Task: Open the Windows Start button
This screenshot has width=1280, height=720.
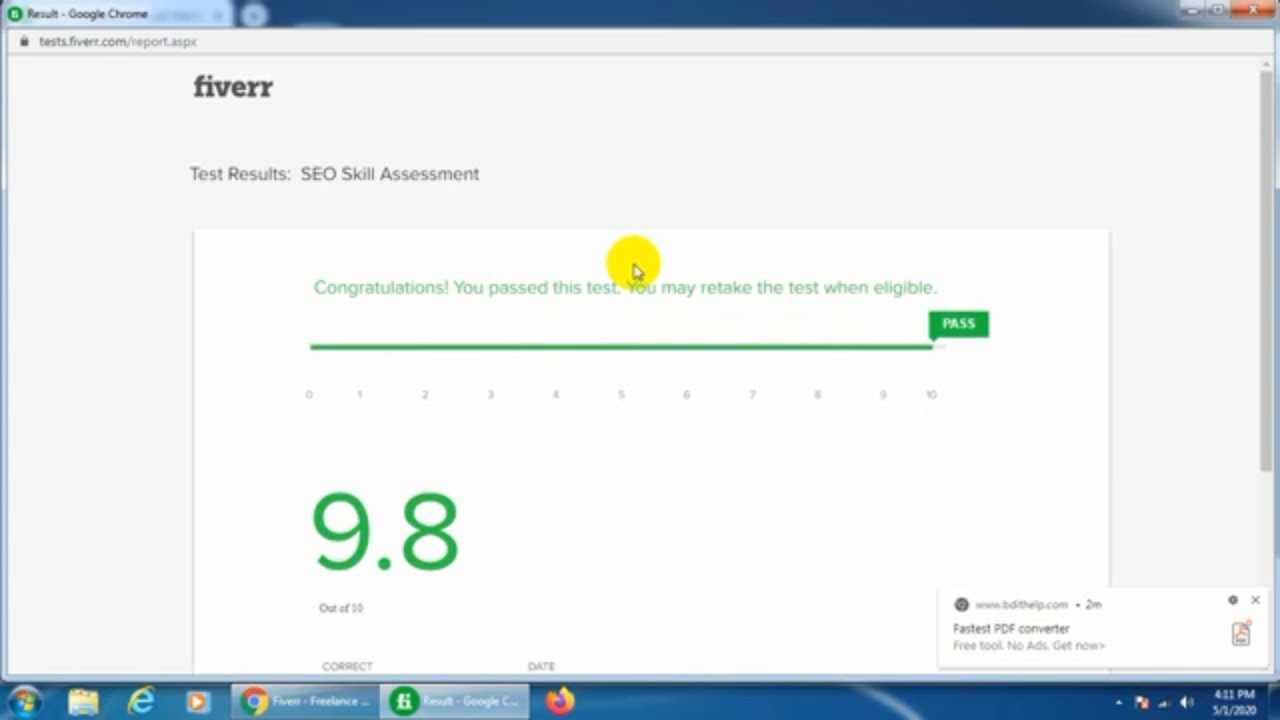Action: [24, 701]
